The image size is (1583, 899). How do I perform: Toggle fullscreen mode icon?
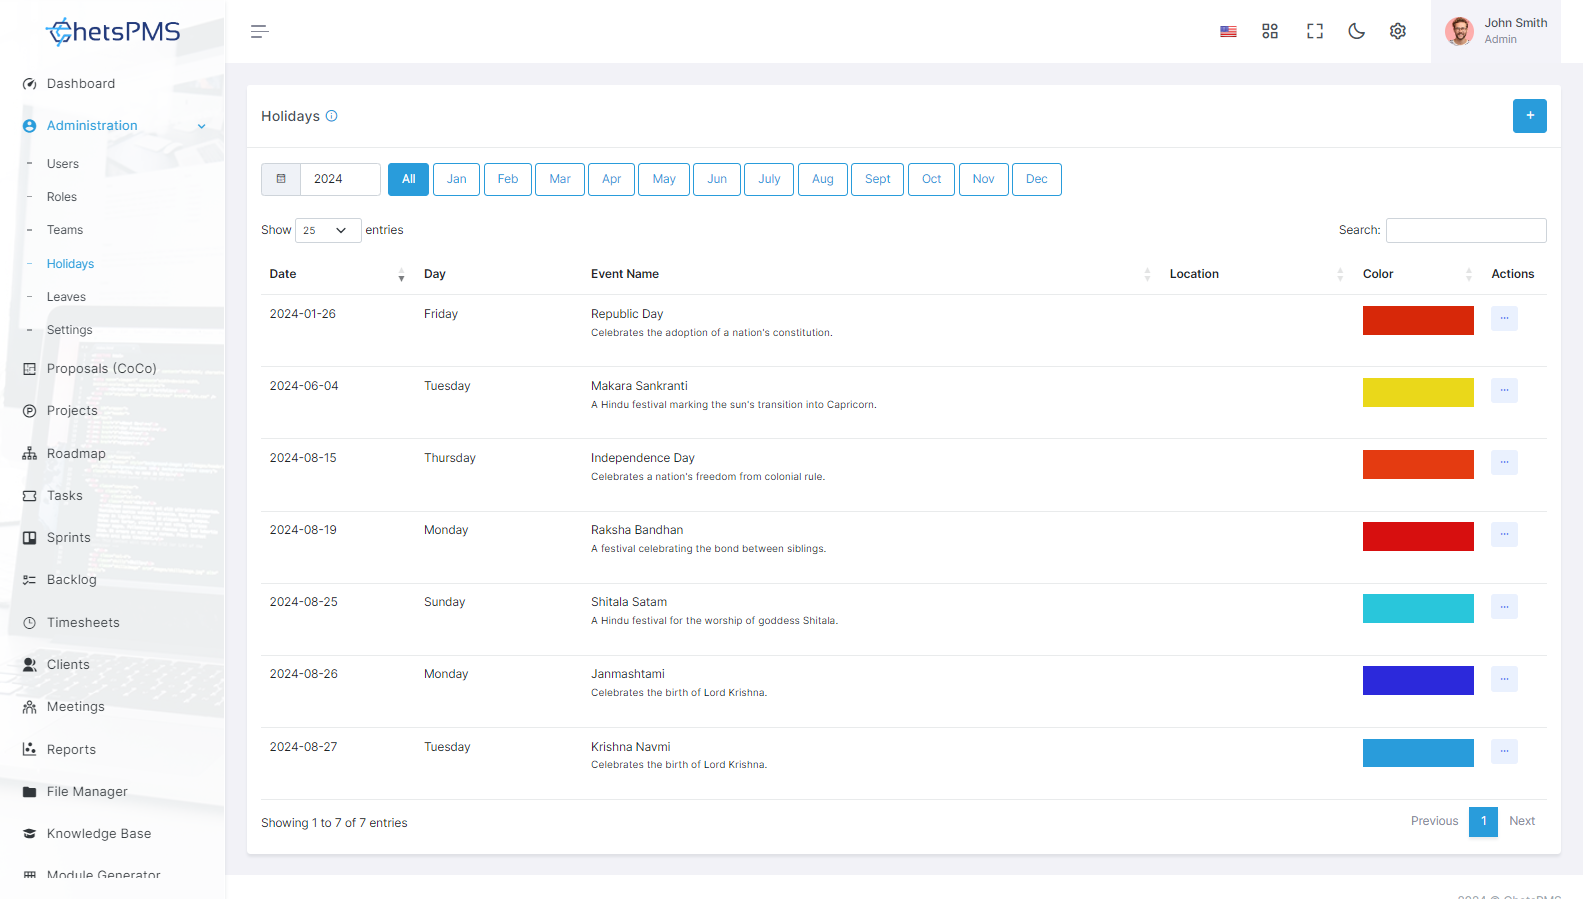[x=1315, y=32]
